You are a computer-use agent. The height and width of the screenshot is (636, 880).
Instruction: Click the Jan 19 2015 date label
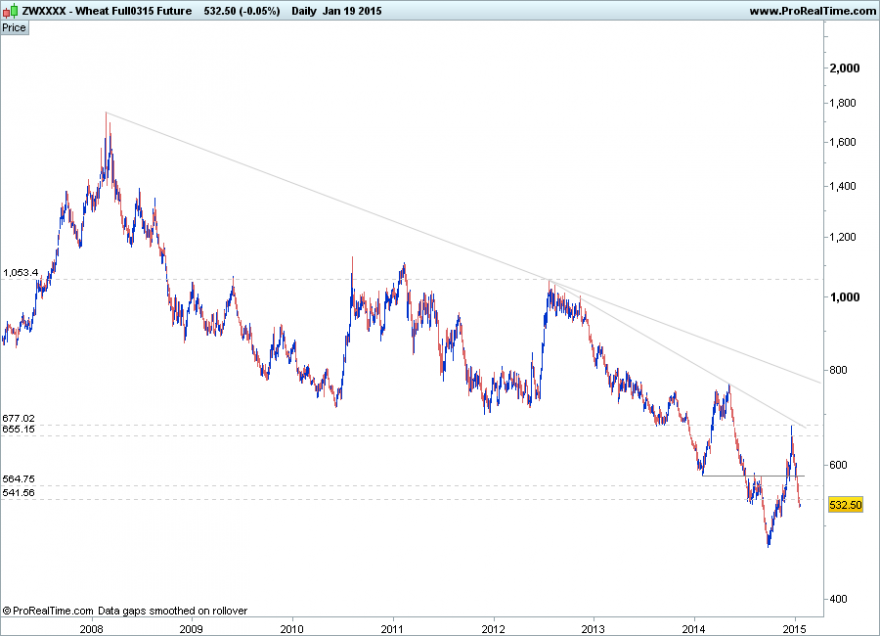click(x=352, y=11)
